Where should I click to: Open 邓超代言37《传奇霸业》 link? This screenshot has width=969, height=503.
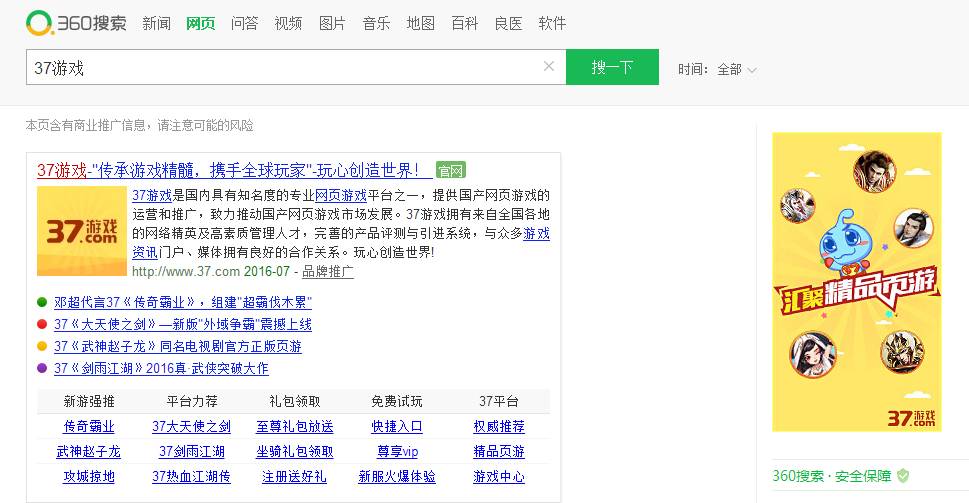182,302
